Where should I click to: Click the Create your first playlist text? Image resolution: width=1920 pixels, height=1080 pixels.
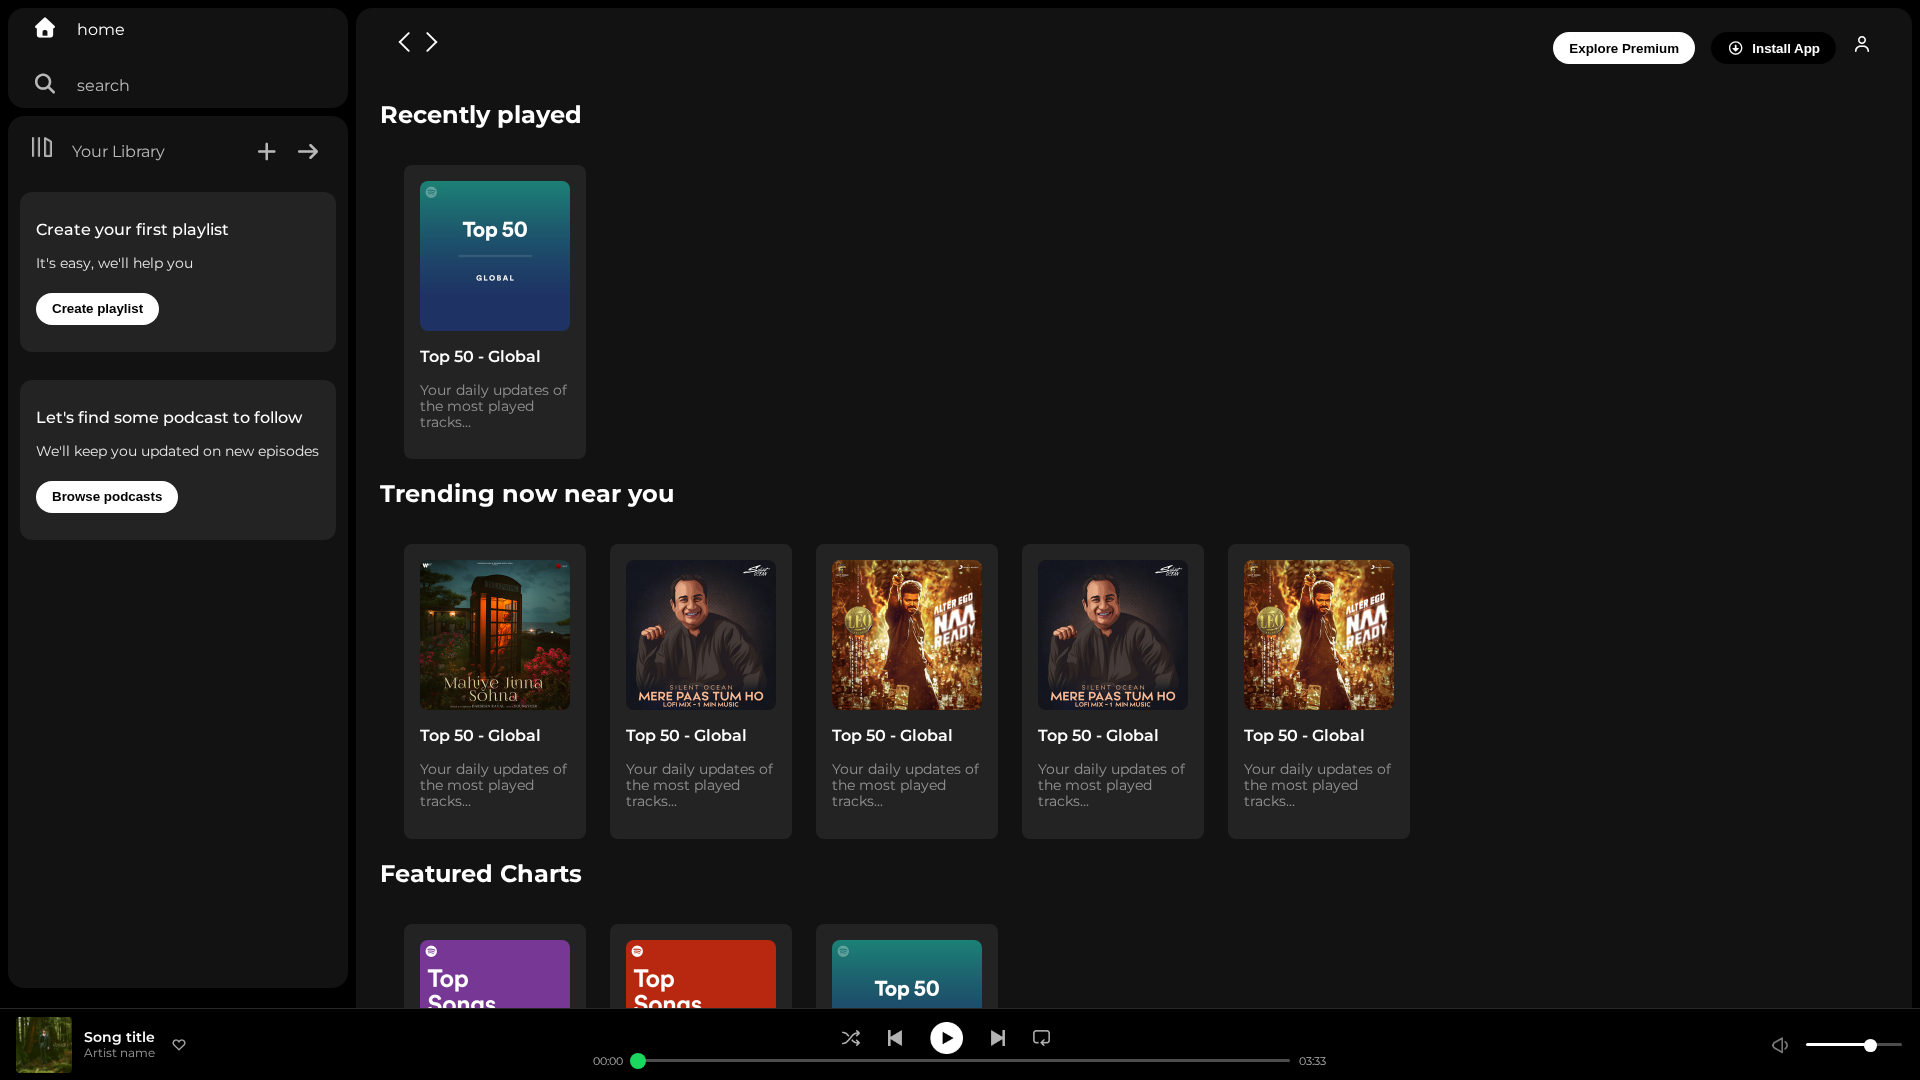click(132, 230)
